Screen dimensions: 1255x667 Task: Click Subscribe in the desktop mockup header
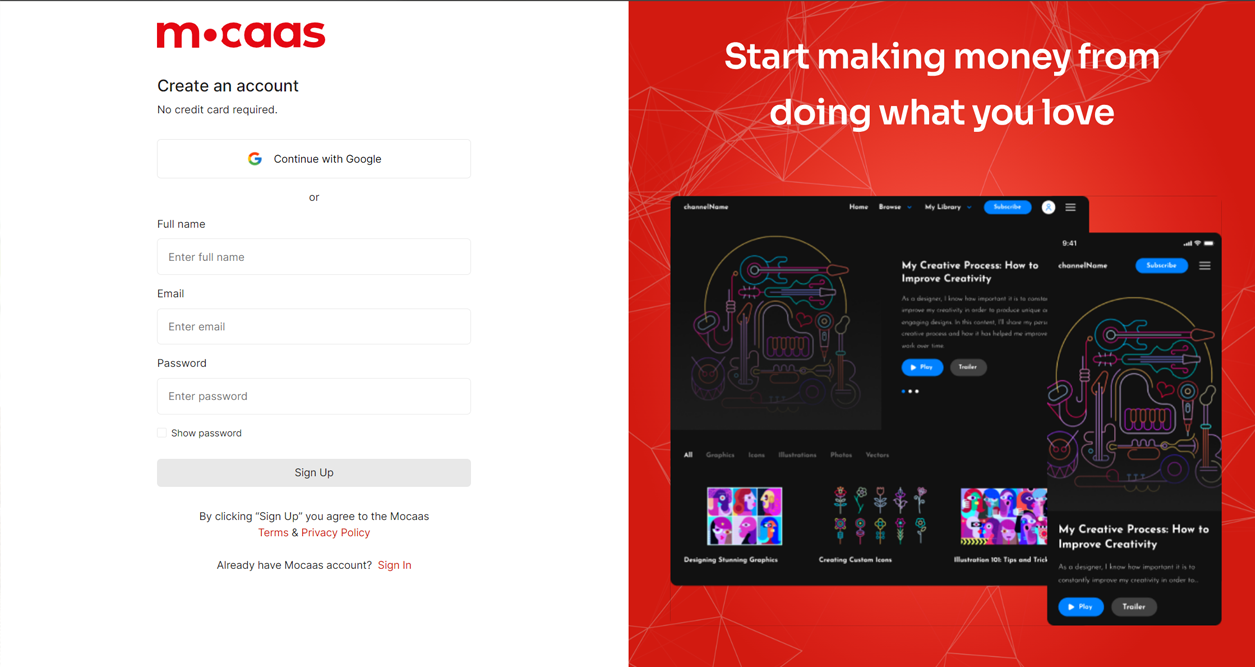(x=1007, y=207)
